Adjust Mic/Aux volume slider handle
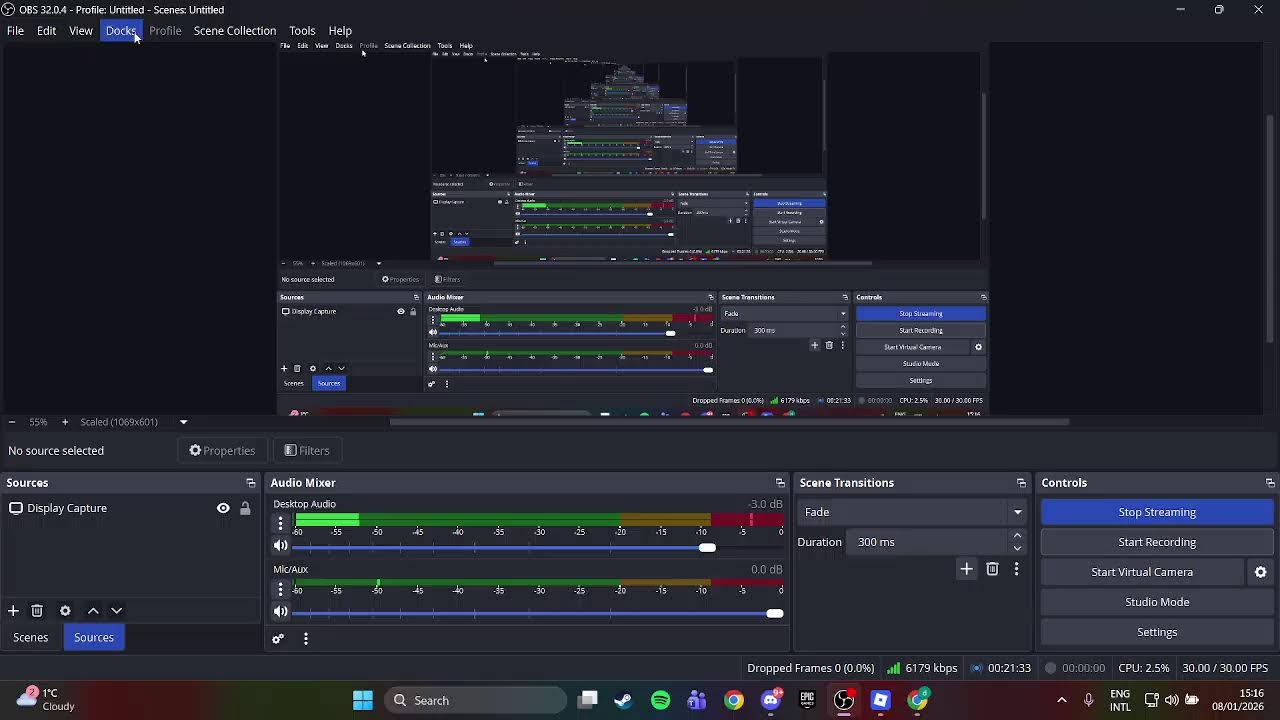Image resolution: width=1280 pixels, height=720 pixels. click(x=775, y=613)
